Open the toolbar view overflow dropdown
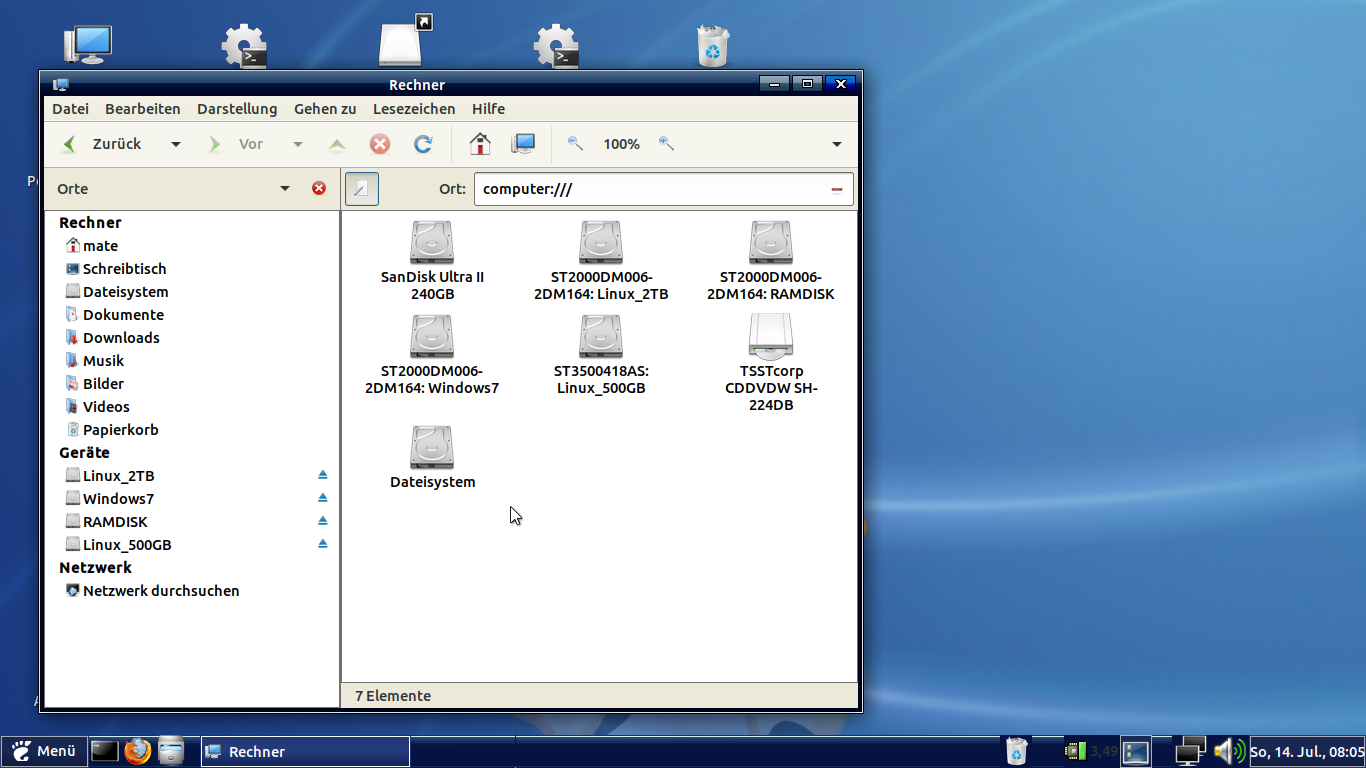The width and height of the screenshot is (1366, 768). (837, 144)
